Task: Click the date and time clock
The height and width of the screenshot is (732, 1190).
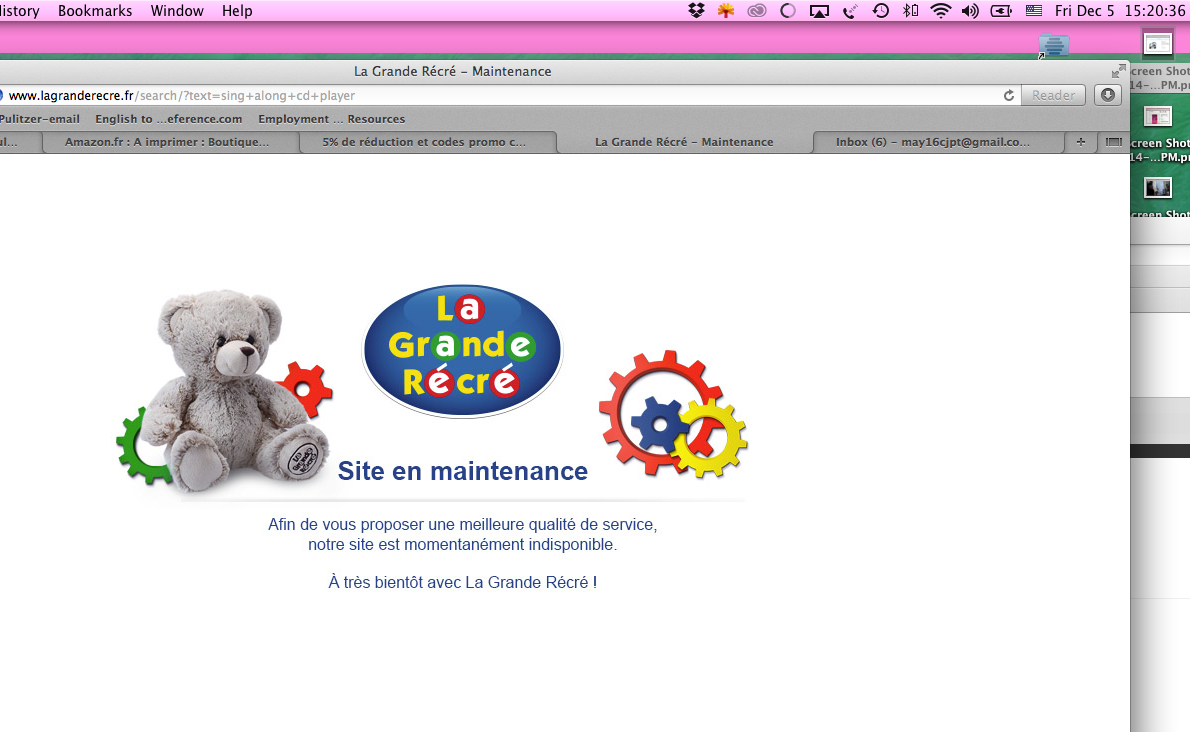Action: [1119, 11]
